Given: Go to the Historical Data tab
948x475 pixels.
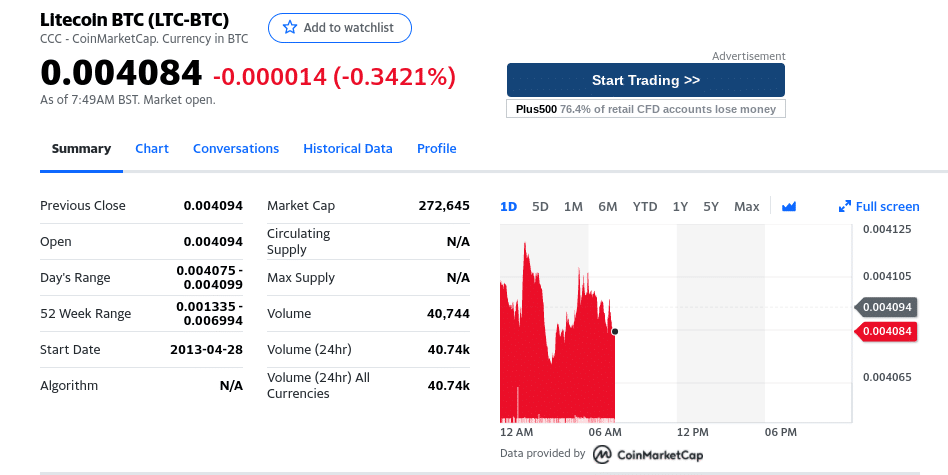Looking at the screenshot, I should click(x=348, y=149).
